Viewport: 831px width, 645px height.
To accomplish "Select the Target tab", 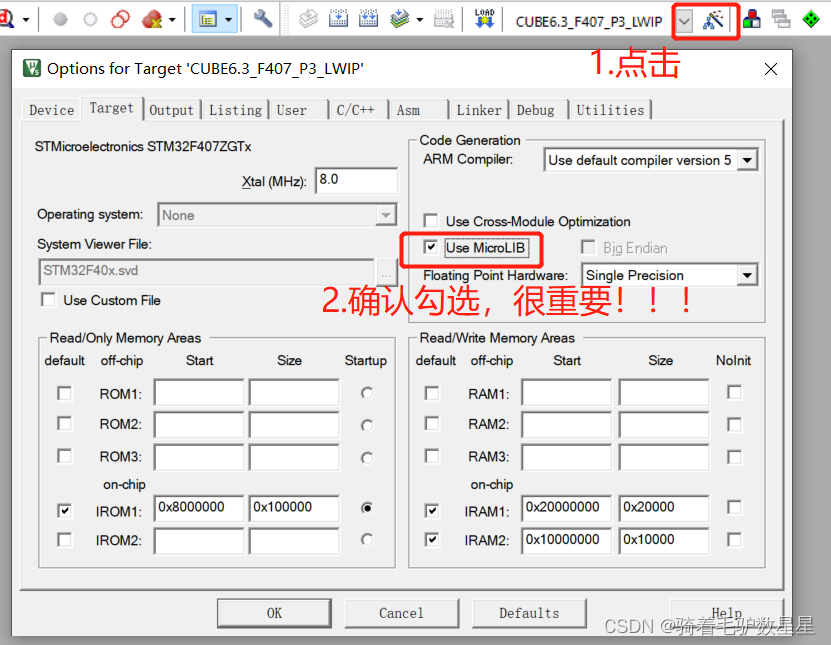I will click(111, 108).
